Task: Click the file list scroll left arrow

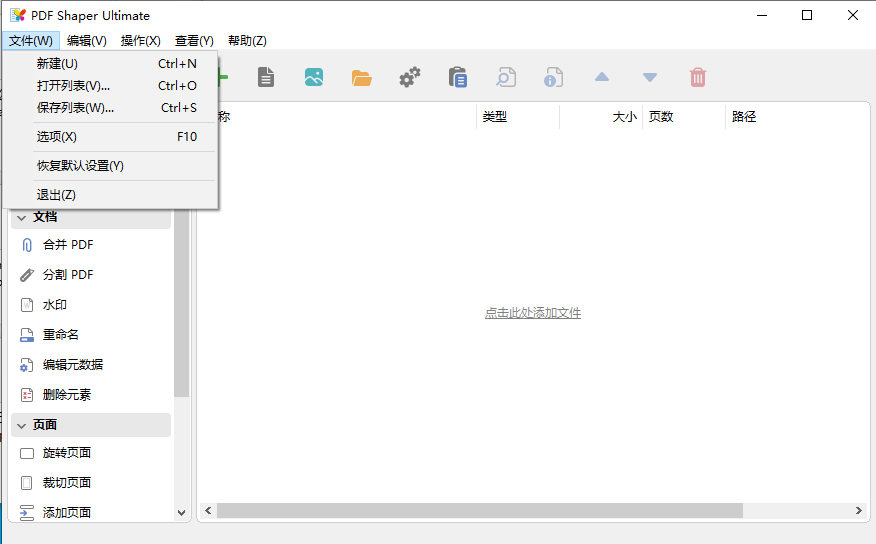Action: coord(208,510)
